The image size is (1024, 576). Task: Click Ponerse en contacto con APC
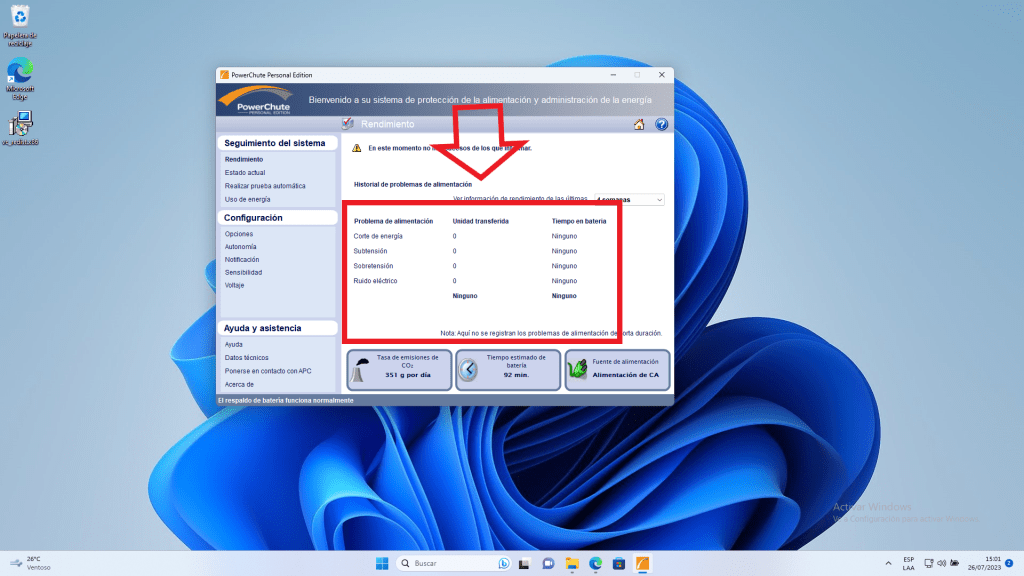point(268,371)
